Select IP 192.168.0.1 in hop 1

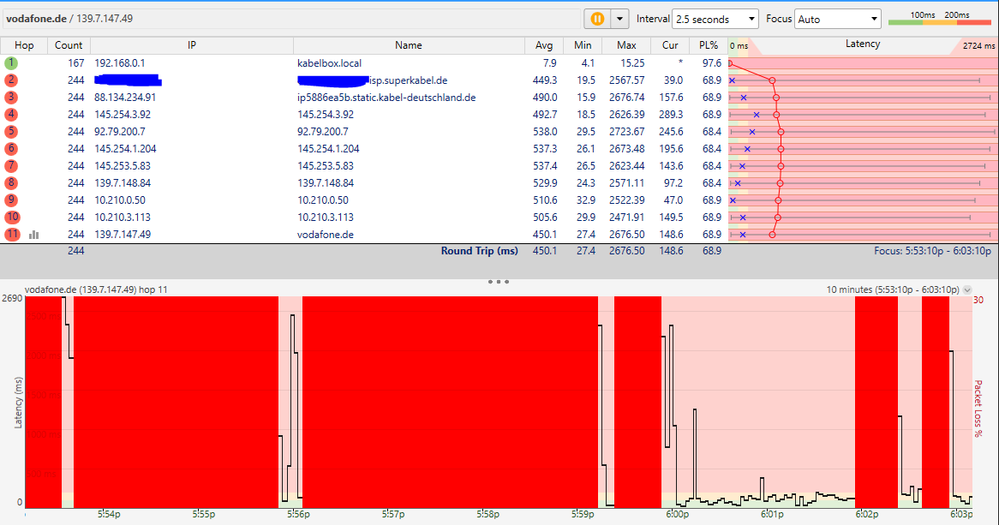tap(120, 63)
